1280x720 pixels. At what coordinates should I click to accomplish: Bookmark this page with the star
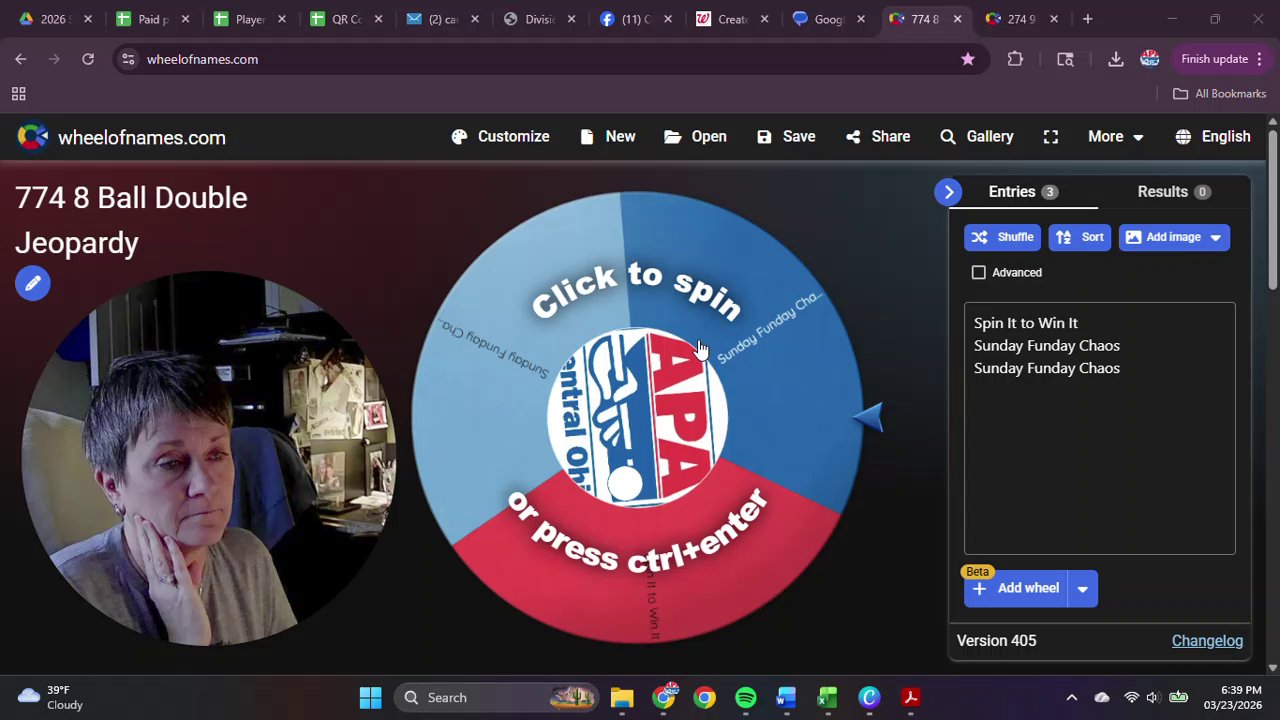(967, 59)
